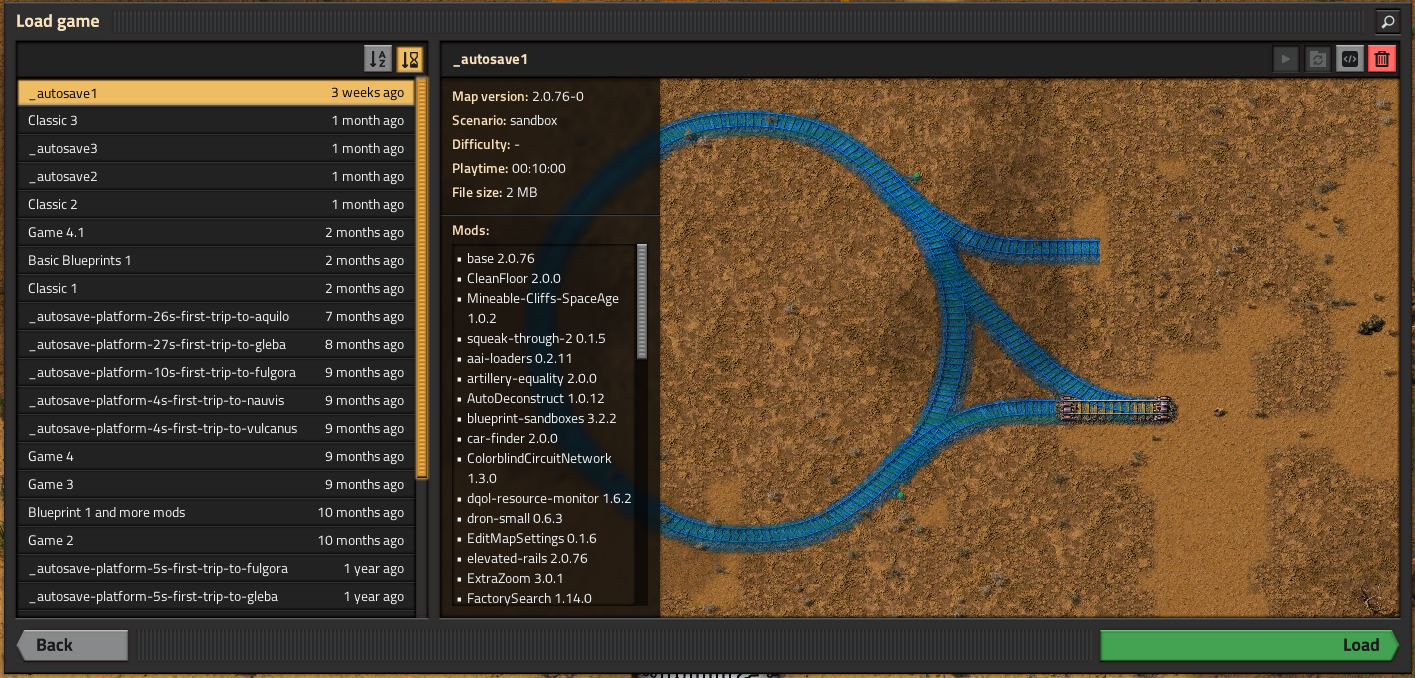Select _autosave-platform-26s-first-trip-to-aquilo save

pyautogui.click(x=216, y=317)
